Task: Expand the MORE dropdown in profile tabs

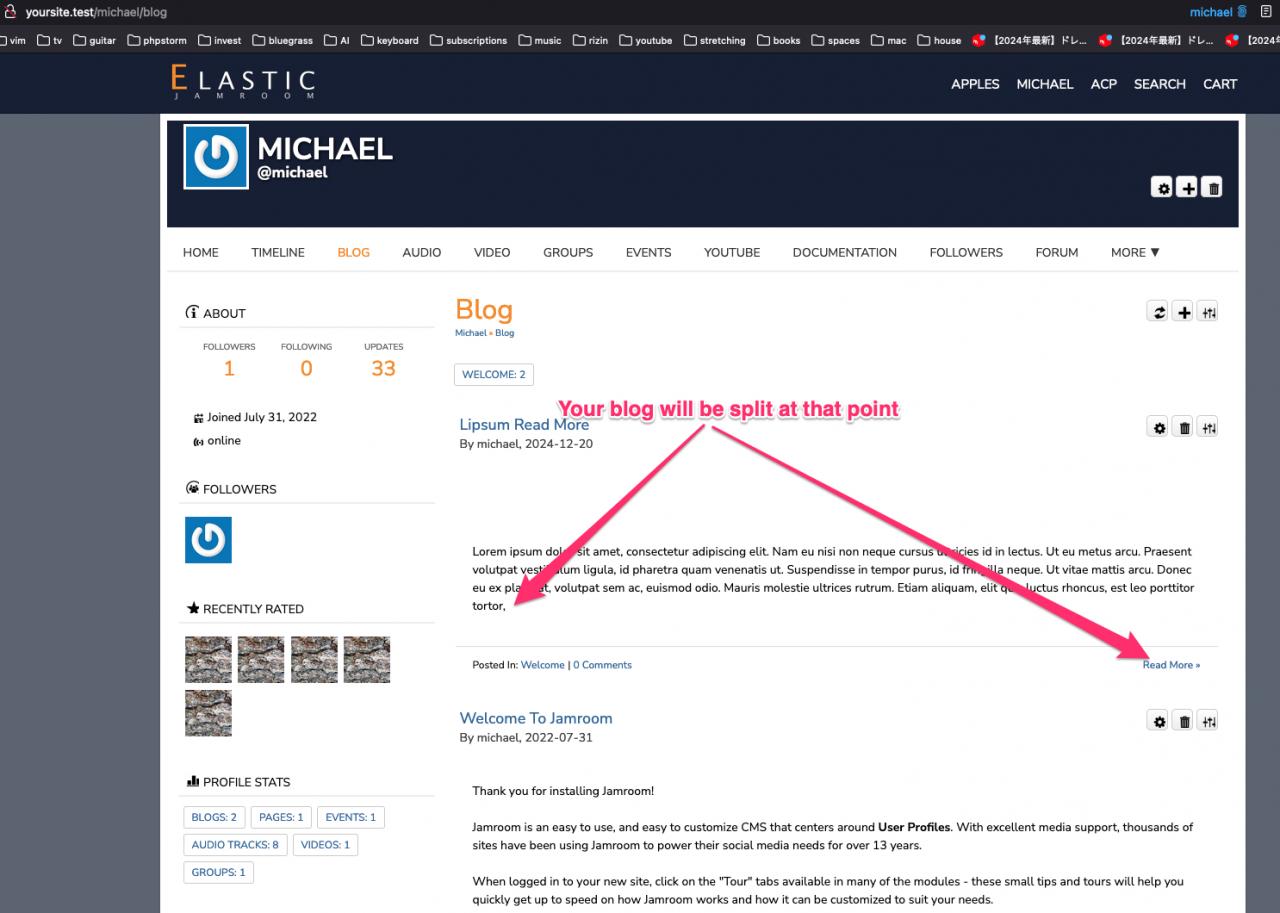Action: 1135,252
